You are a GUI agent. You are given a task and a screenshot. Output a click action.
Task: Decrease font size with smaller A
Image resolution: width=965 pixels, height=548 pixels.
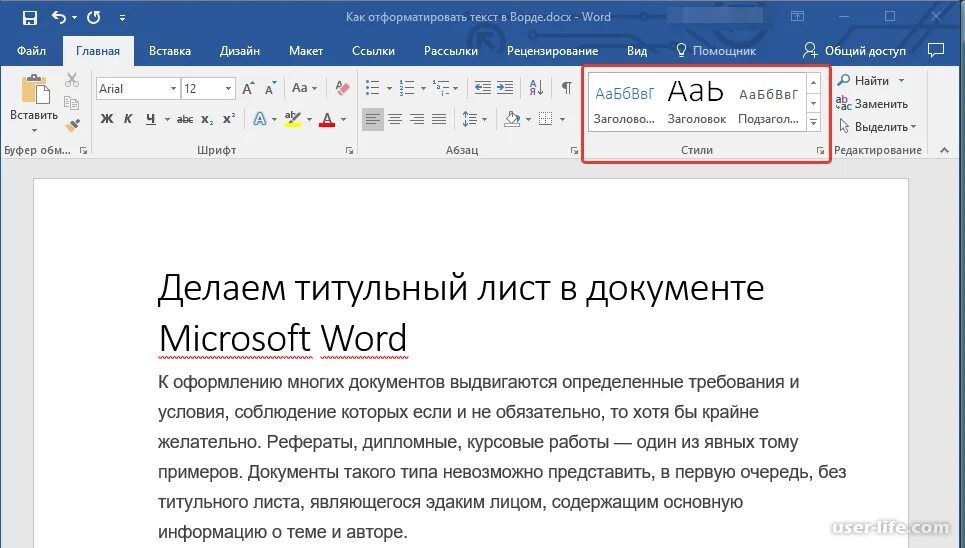[x=271, y=89]
